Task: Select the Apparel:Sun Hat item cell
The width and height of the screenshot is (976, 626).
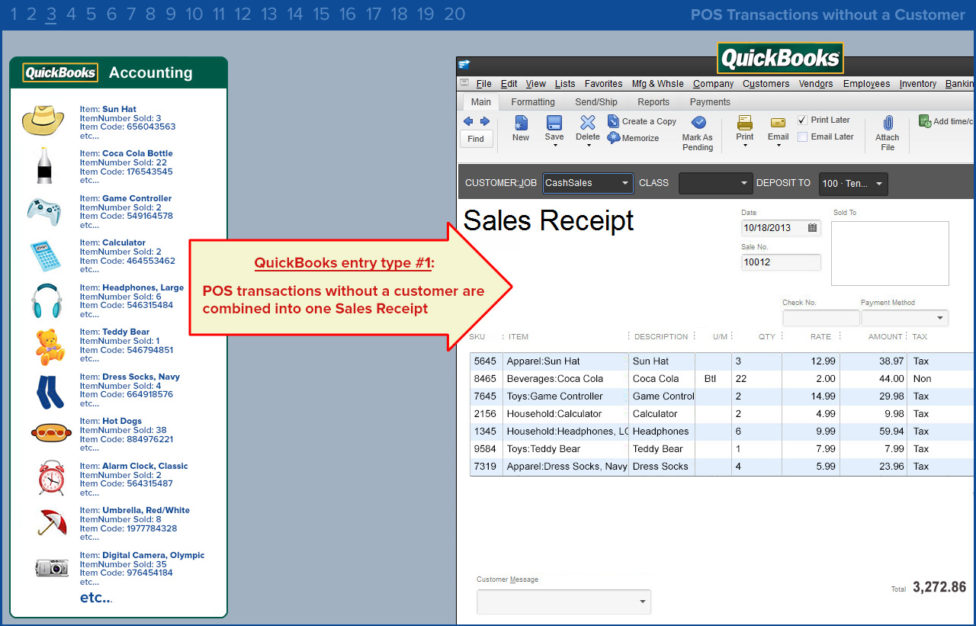Action: [x=566, y=361]
